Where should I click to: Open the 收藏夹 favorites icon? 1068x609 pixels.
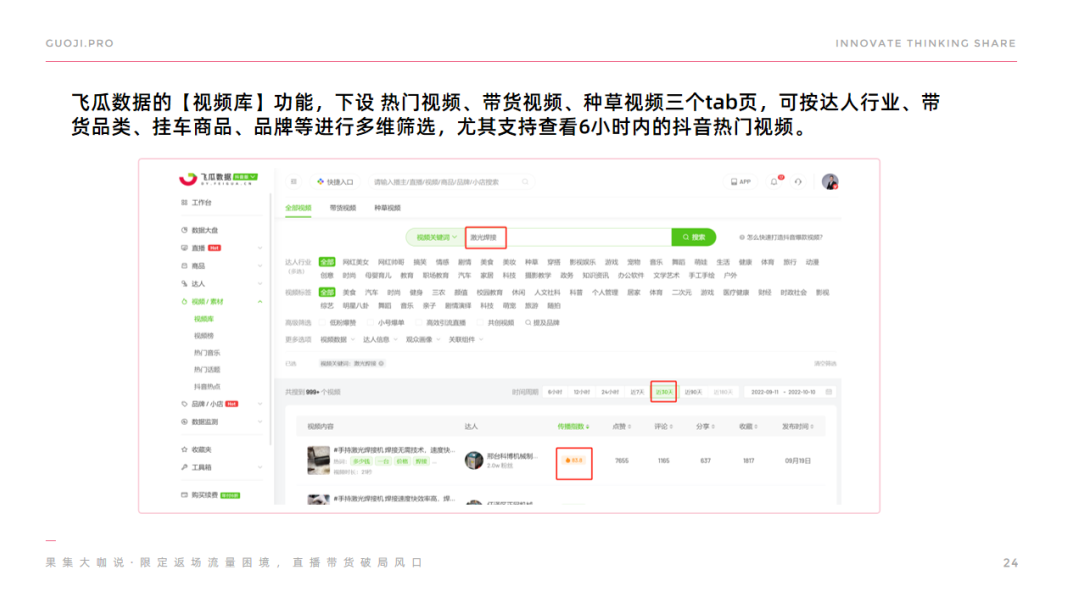183,449
